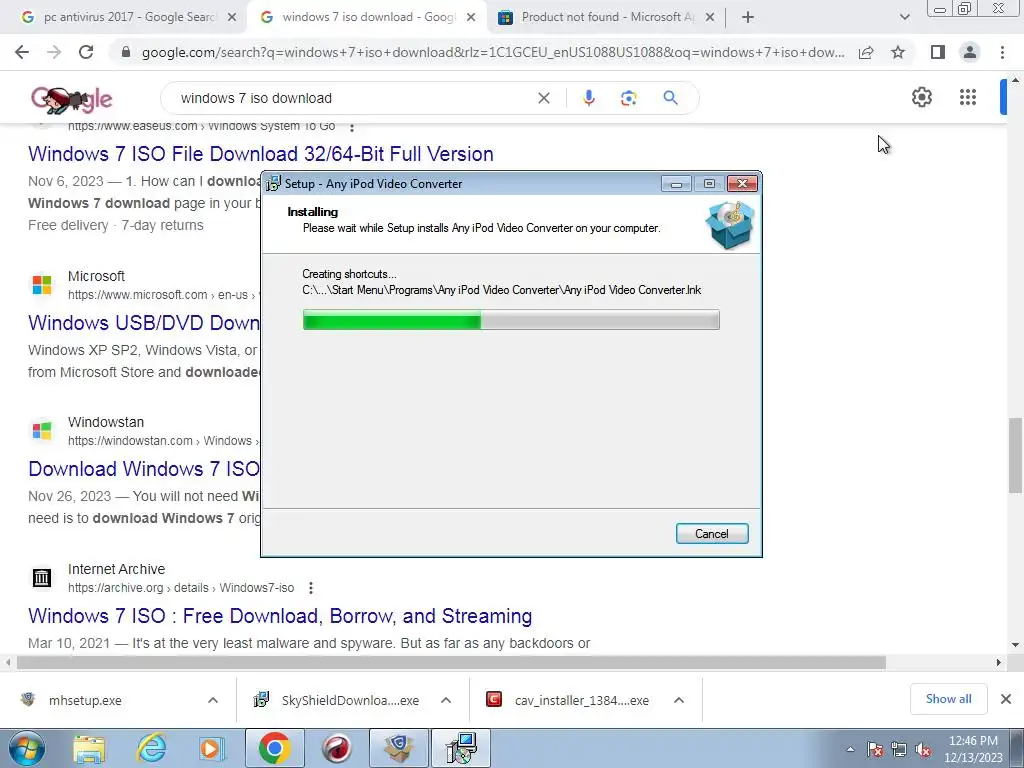
Task: Click the Google doodle logo
Action: [72, 99]
